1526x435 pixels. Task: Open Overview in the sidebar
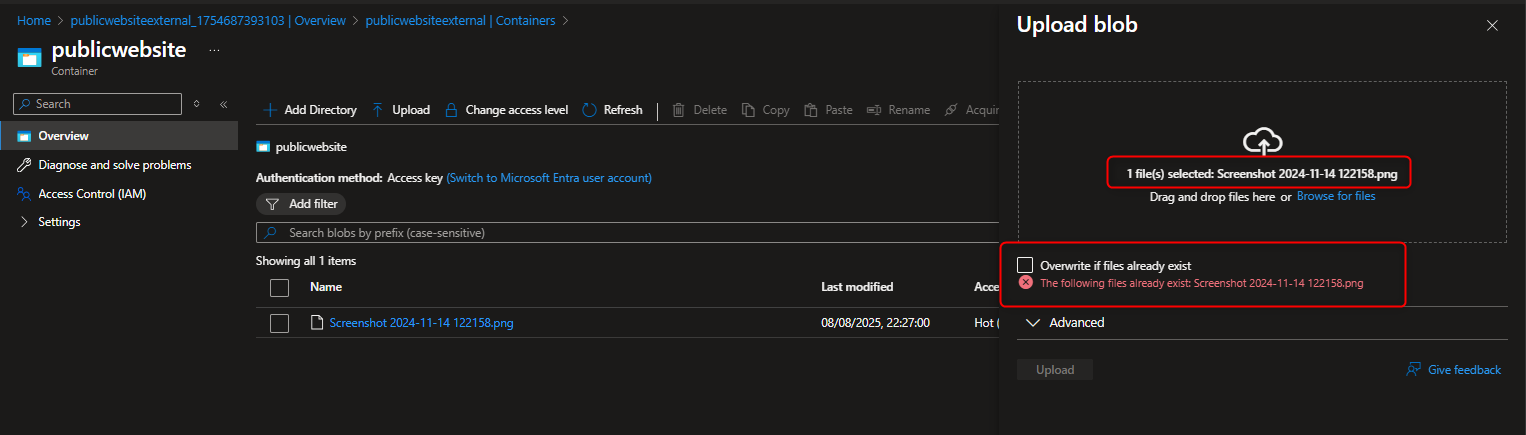(x=119, y=136)
